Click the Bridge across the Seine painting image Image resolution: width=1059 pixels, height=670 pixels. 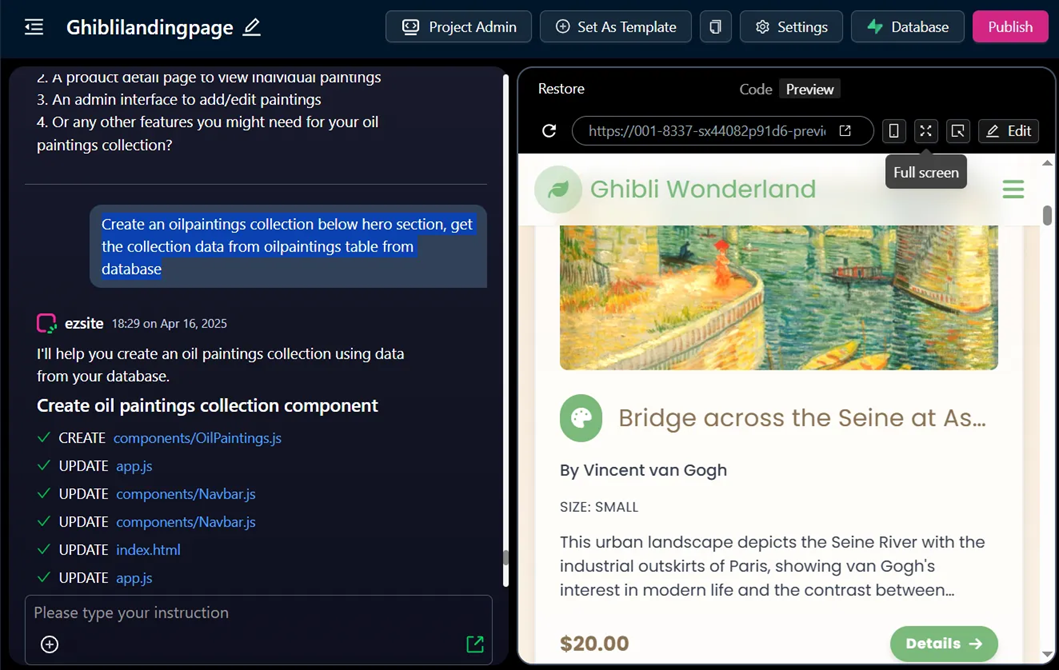779,297
